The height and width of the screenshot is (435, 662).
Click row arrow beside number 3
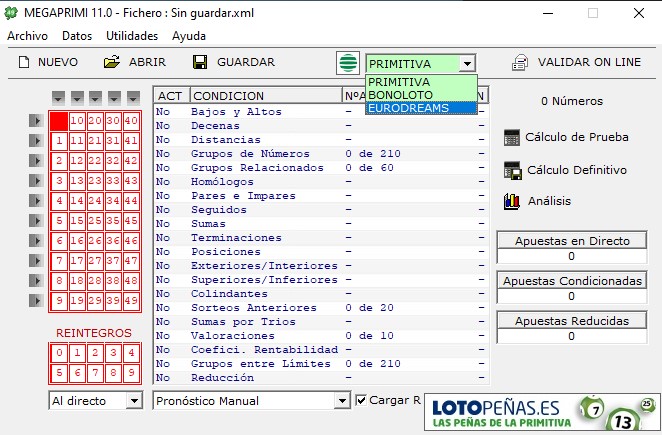click(36, 181)
